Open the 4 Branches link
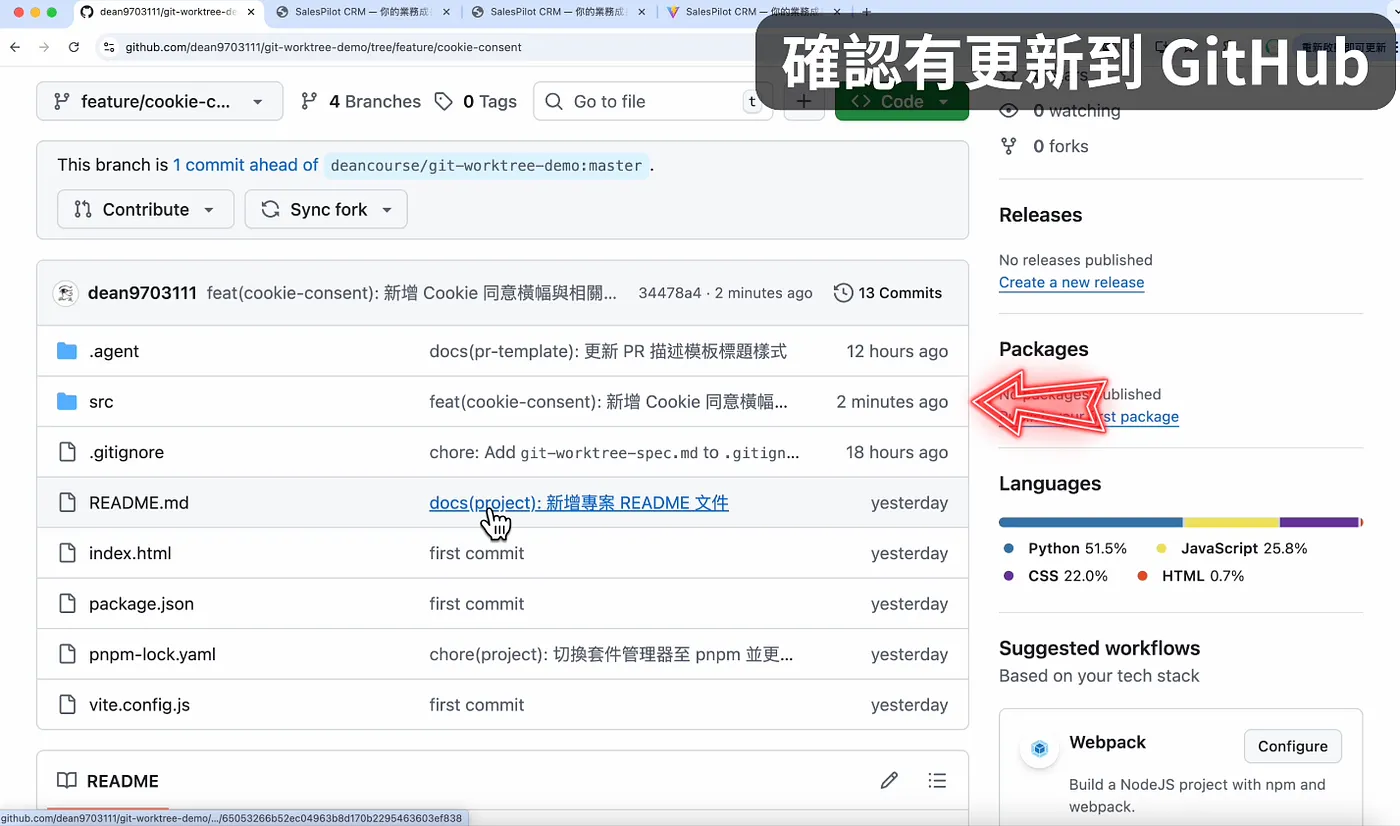The width and height of the screenshot is (1400, 826). point(361,101)
